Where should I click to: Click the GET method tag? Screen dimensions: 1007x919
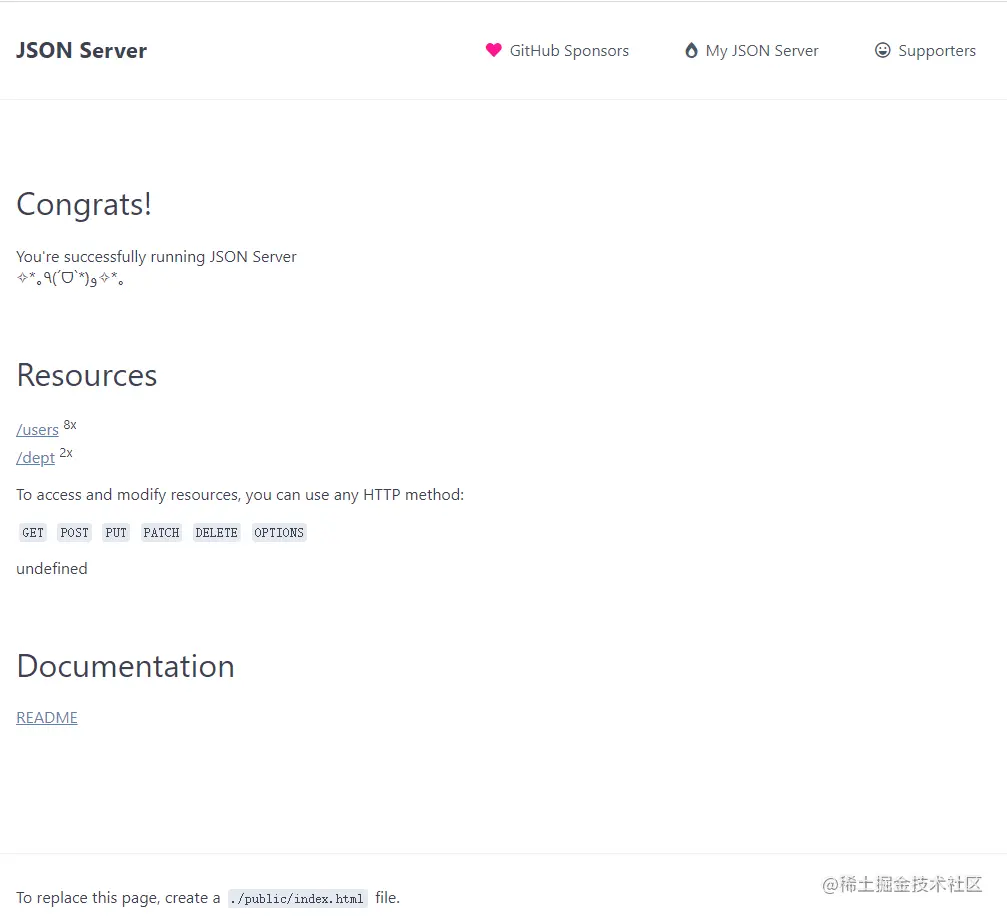pos(33,532)
